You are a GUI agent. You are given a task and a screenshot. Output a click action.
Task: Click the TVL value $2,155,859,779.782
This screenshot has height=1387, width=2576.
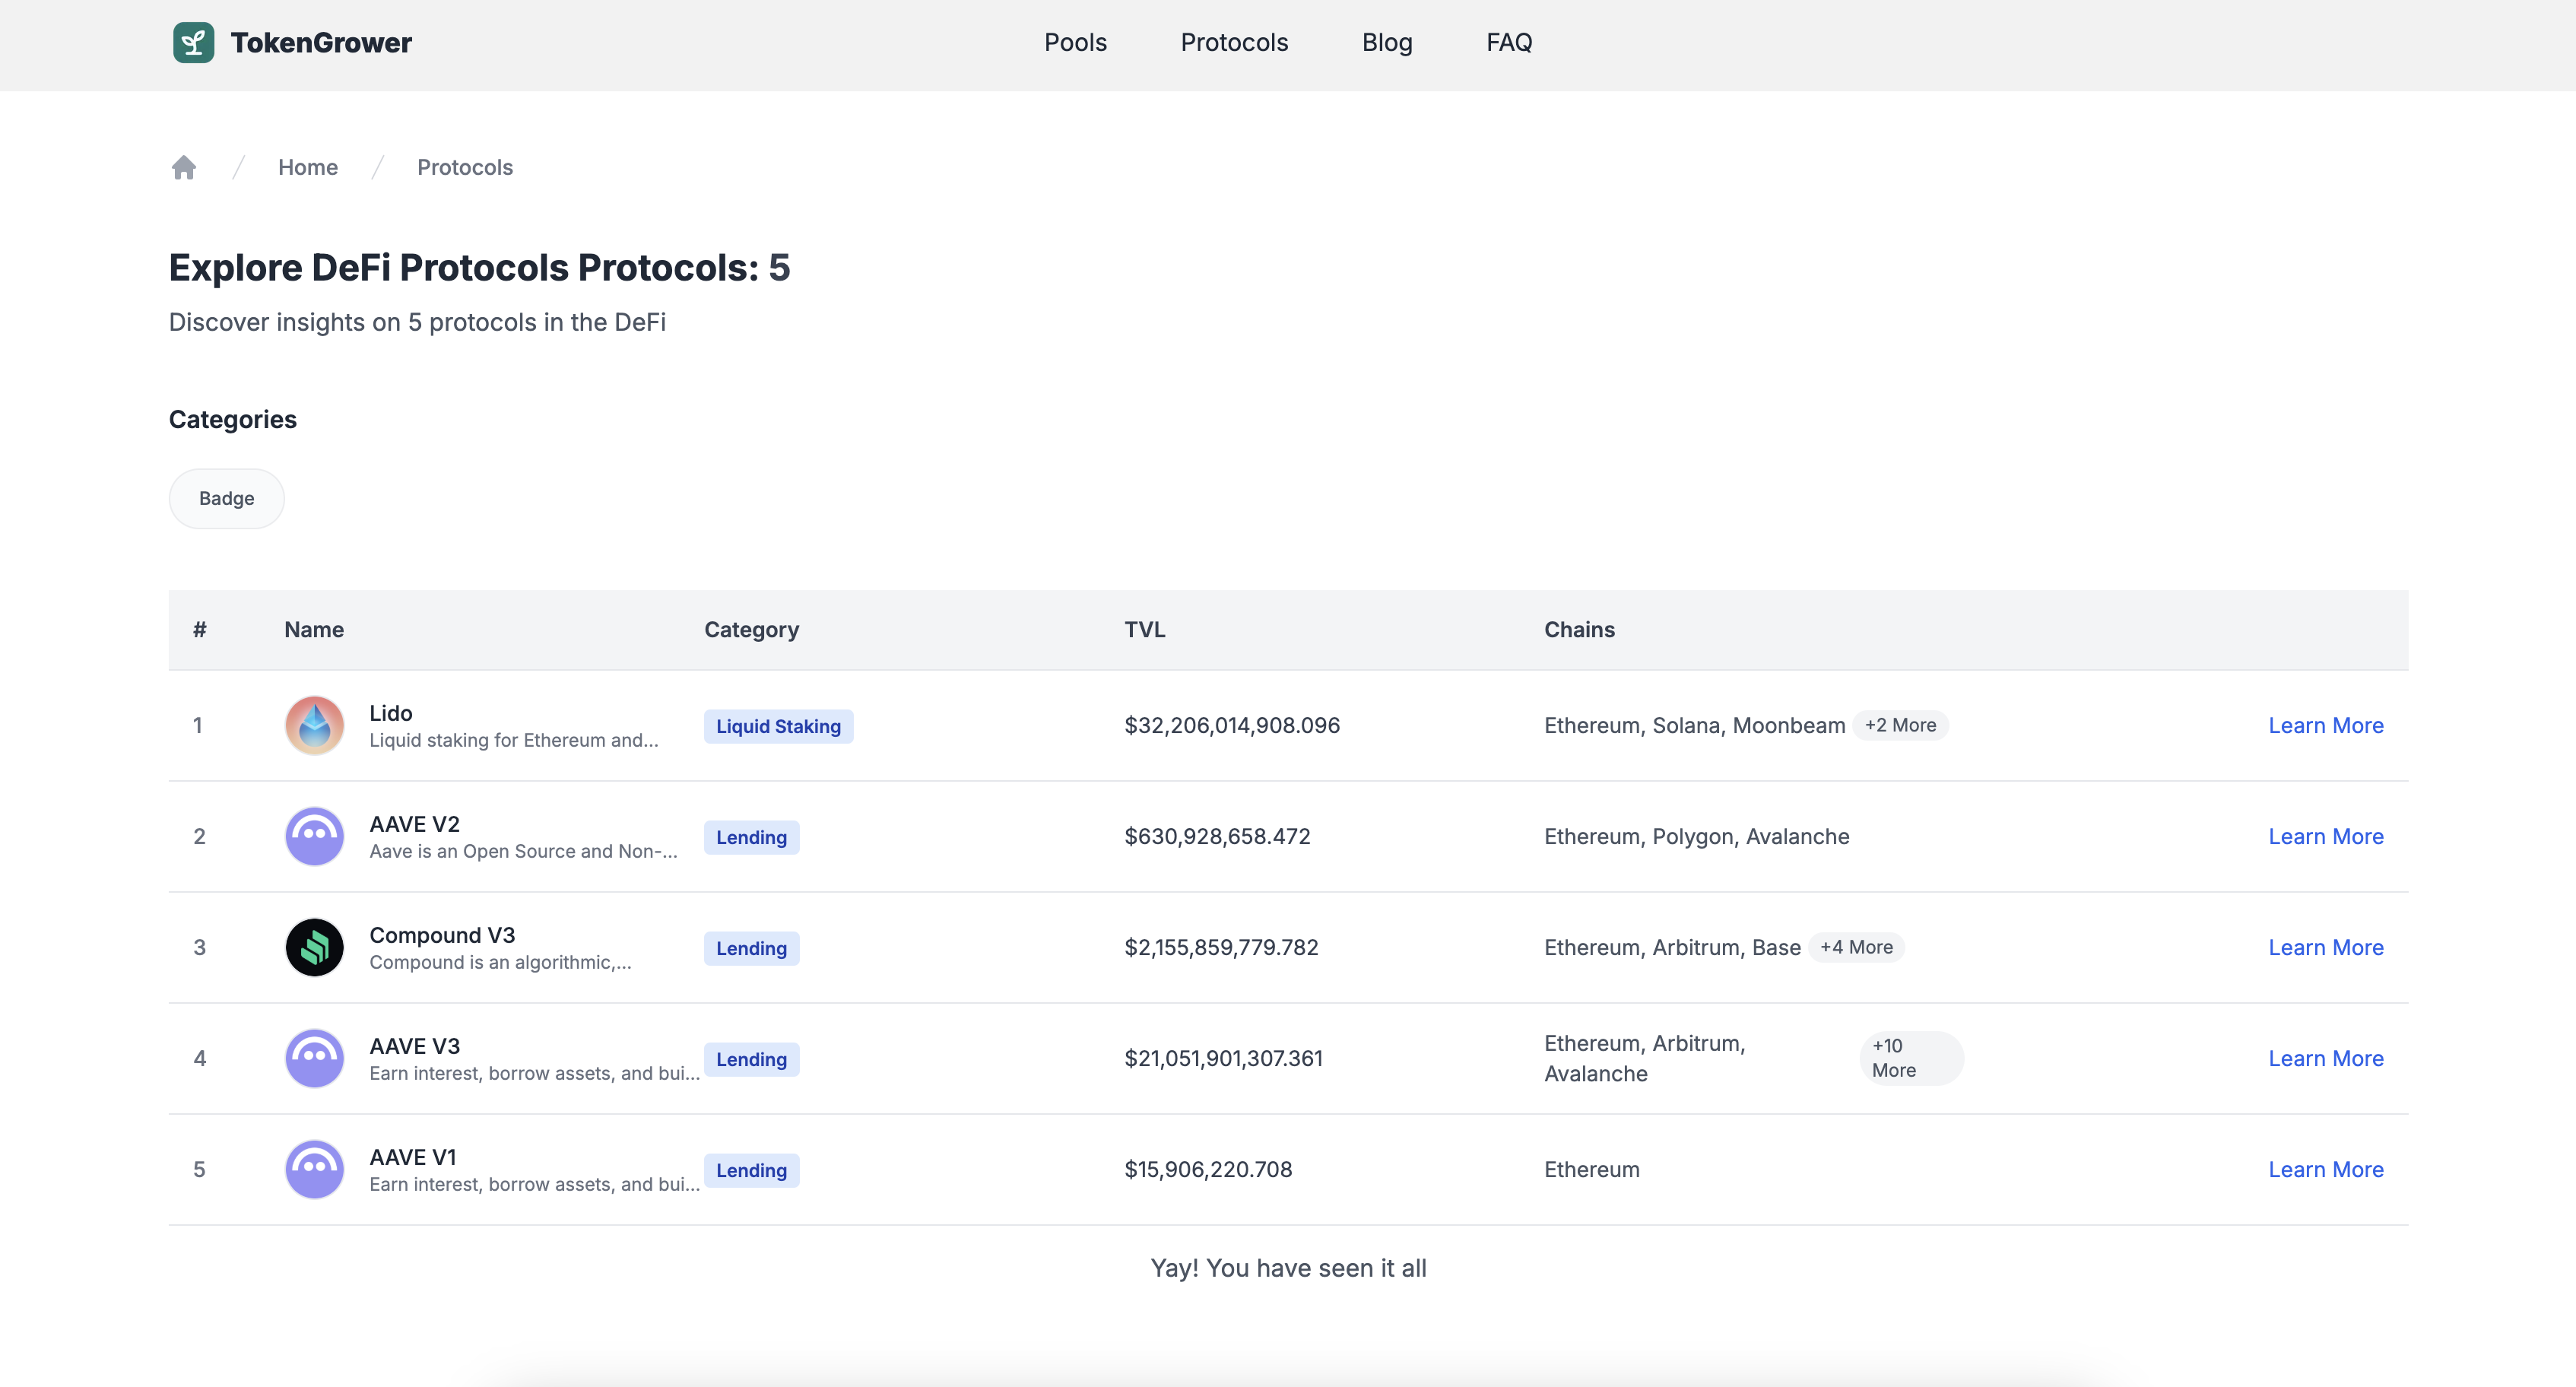(1221, 947)
